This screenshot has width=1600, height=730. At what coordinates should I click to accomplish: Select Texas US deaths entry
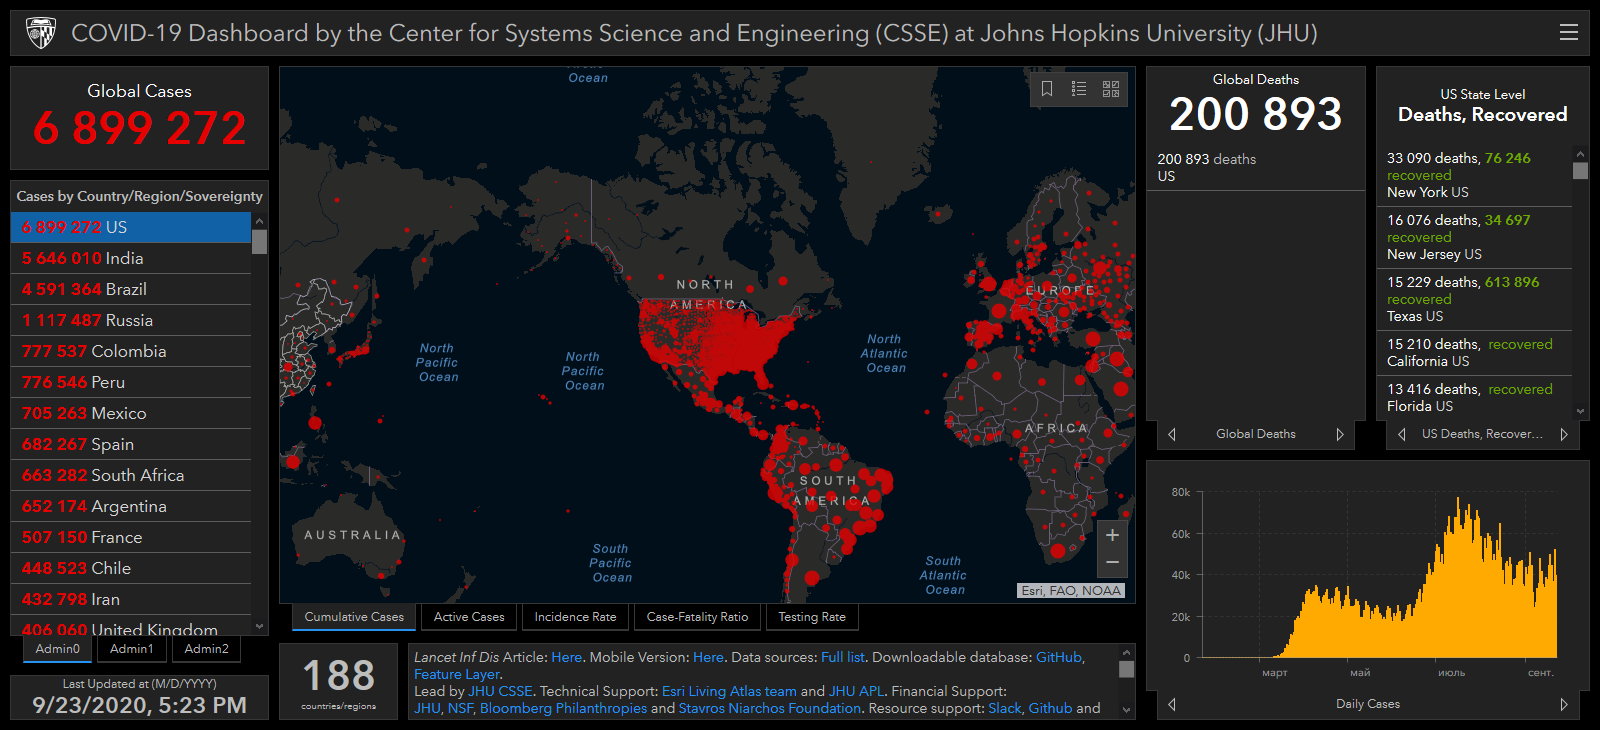tap(1474, 299)
